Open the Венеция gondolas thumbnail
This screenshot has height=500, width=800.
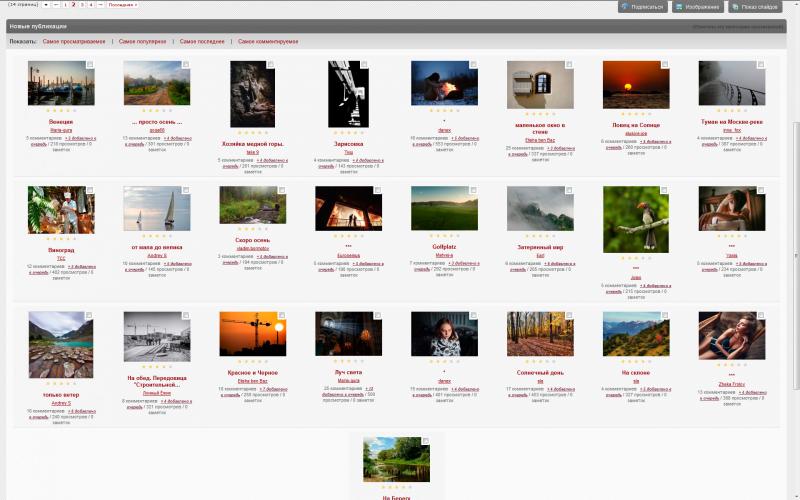pyautogui.click(x=61, y=83)
